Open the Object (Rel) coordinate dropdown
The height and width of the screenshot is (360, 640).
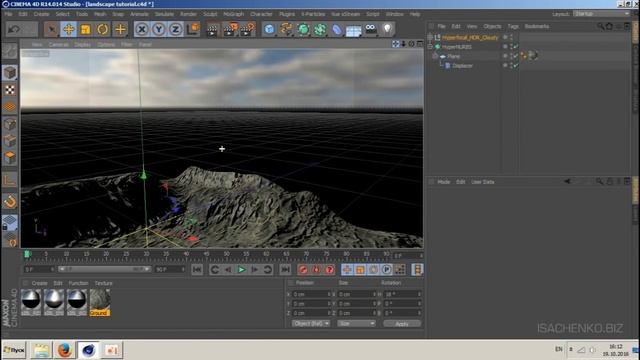[311, 323]
